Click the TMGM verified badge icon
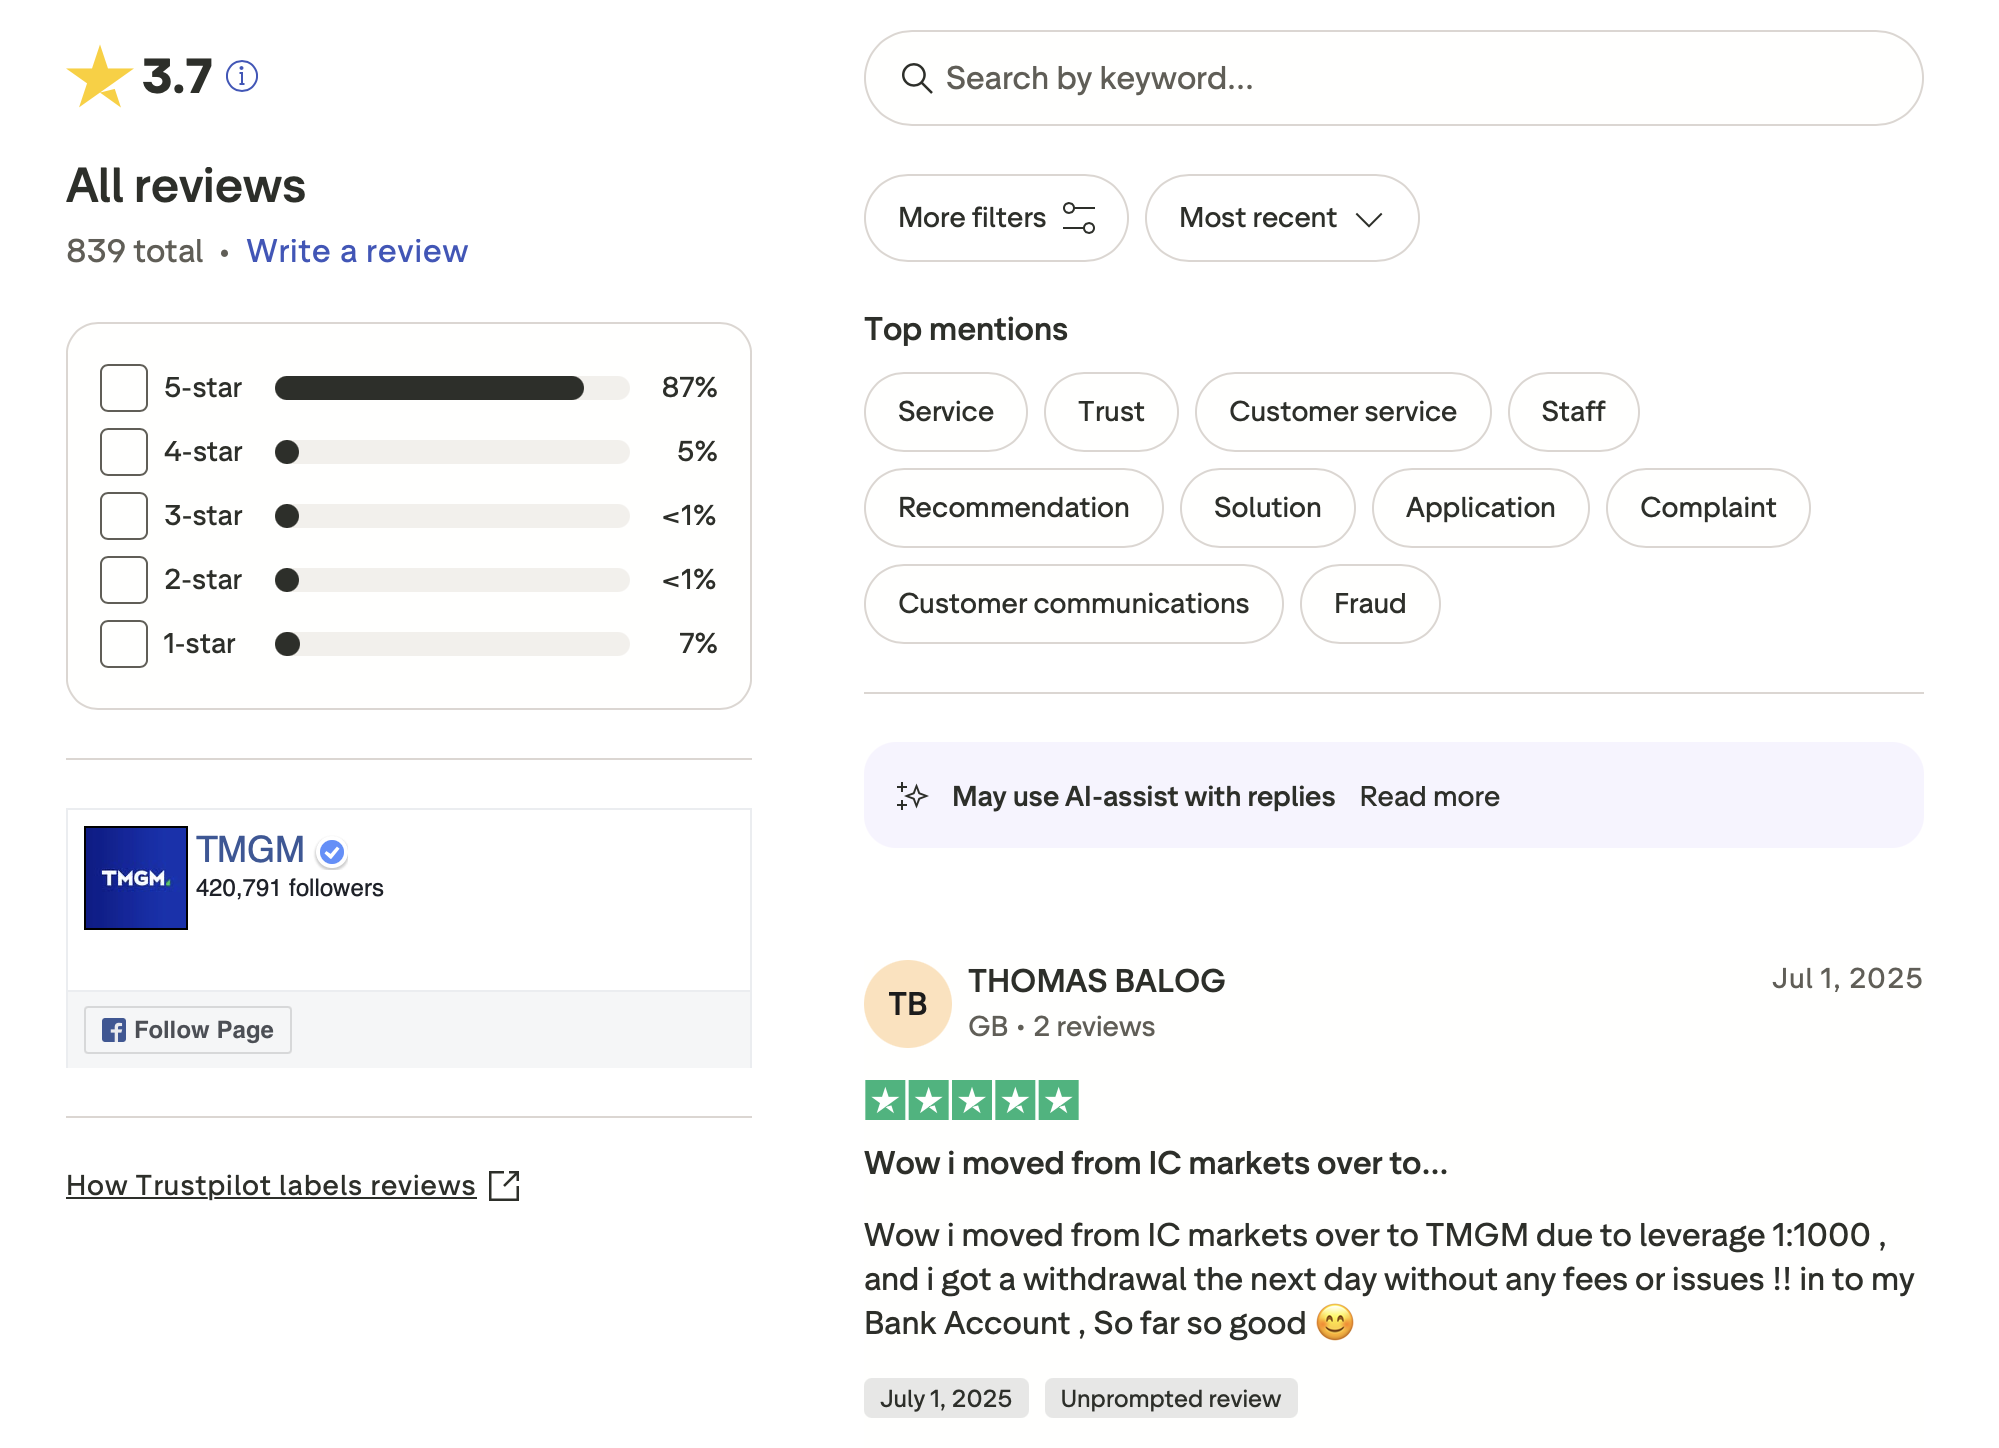The width and height of the screenshot is (1999, 1448). point(332,852)
